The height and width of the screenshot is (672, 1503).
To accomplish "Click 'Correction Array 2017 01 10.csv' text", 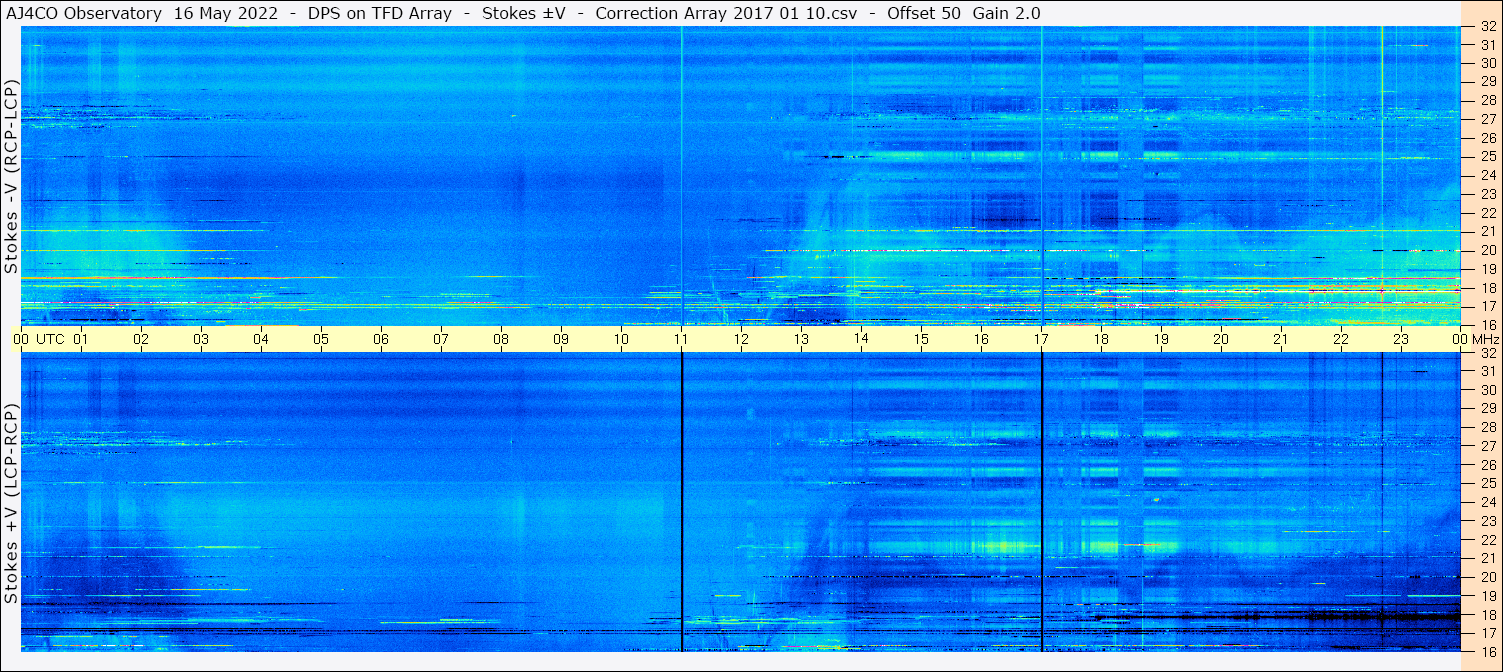I will pyautogui.click(x=725, y=13).
